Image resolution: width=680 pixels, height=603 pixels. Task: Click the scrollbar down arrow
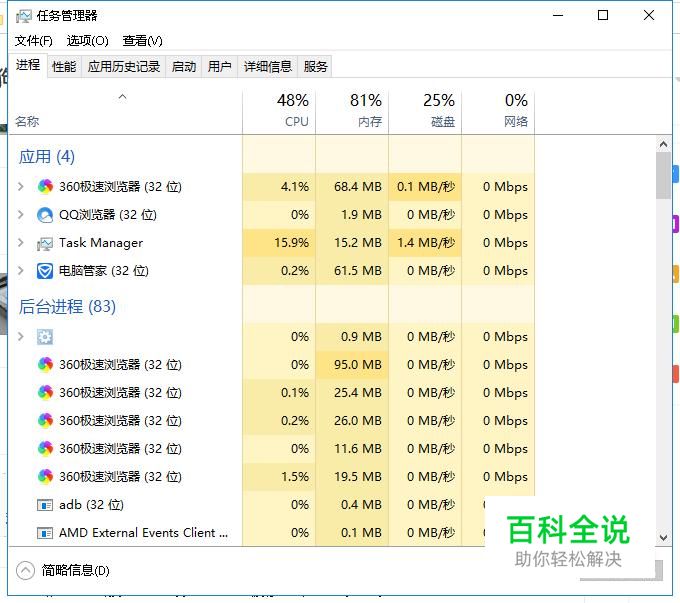[x=663, y=537]
